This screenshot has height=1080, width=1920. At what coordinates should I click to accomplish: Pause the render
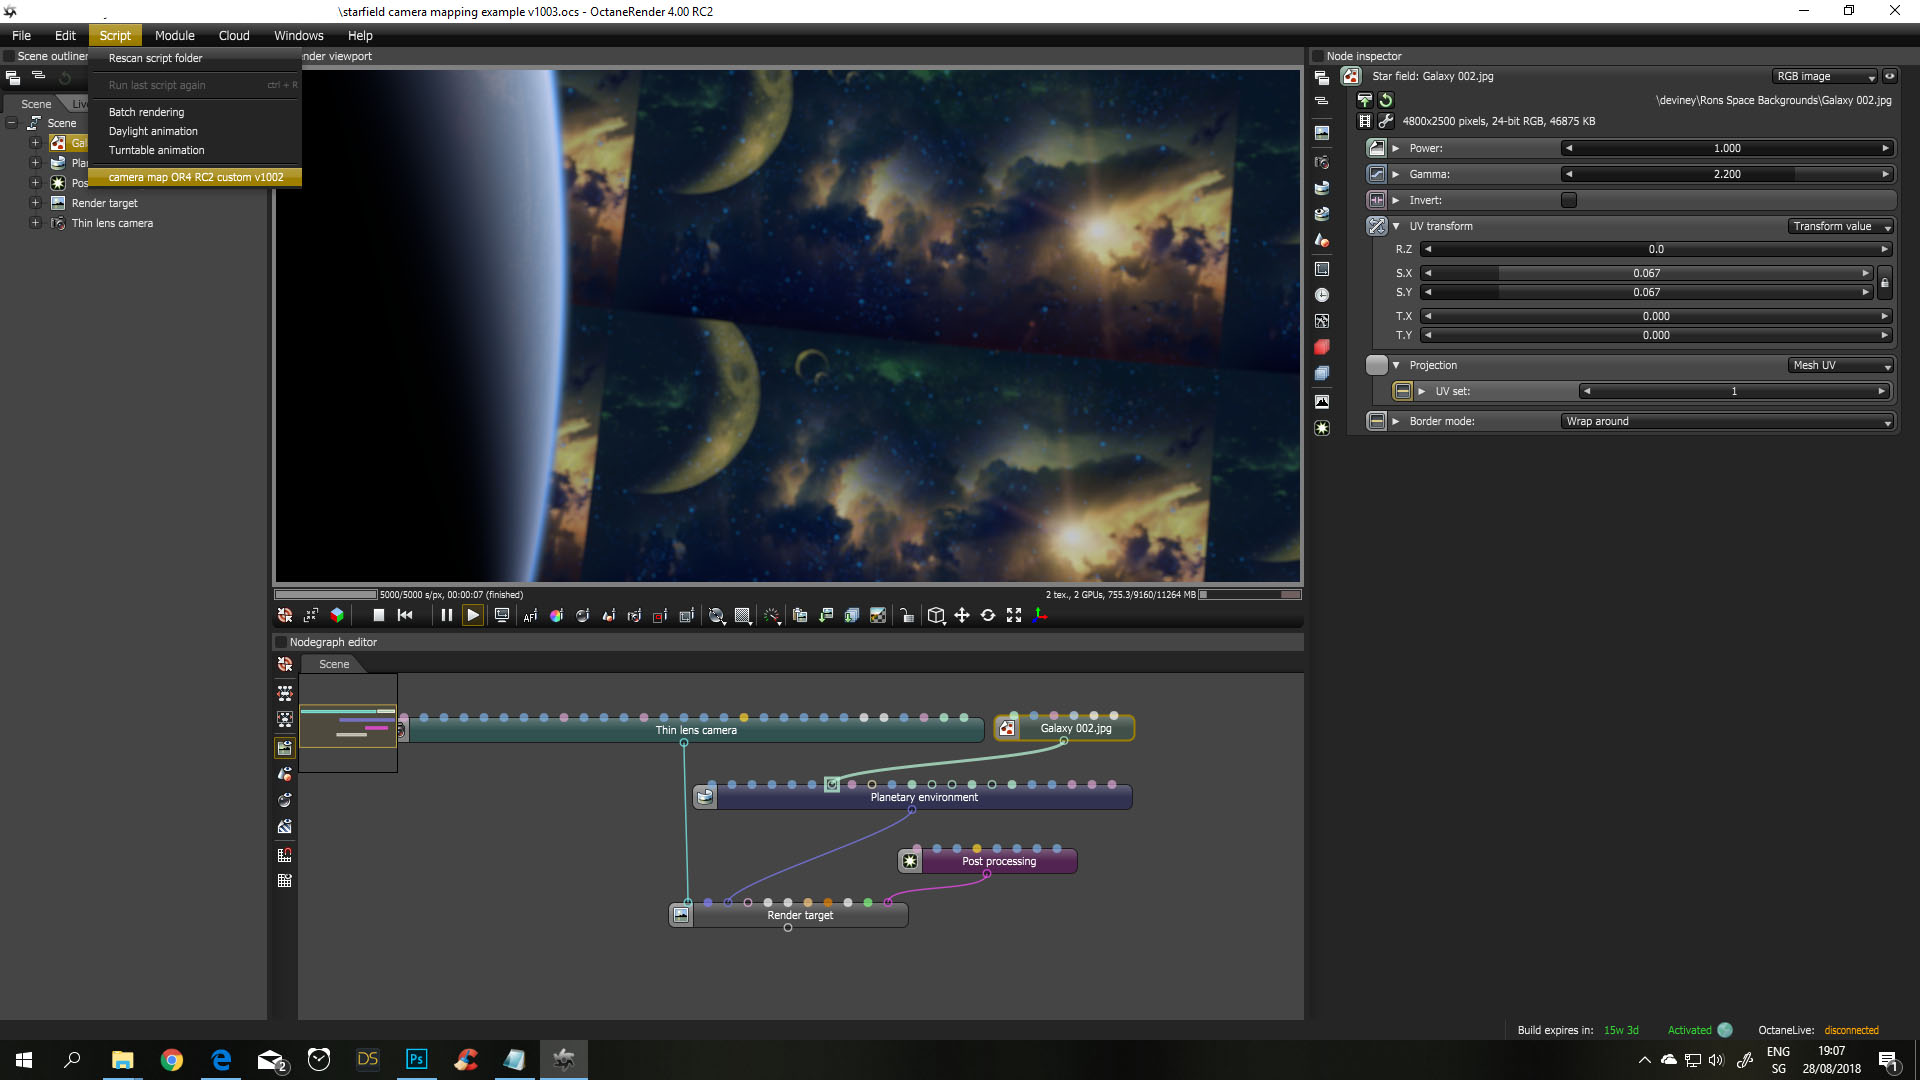(x=446, y=616)
